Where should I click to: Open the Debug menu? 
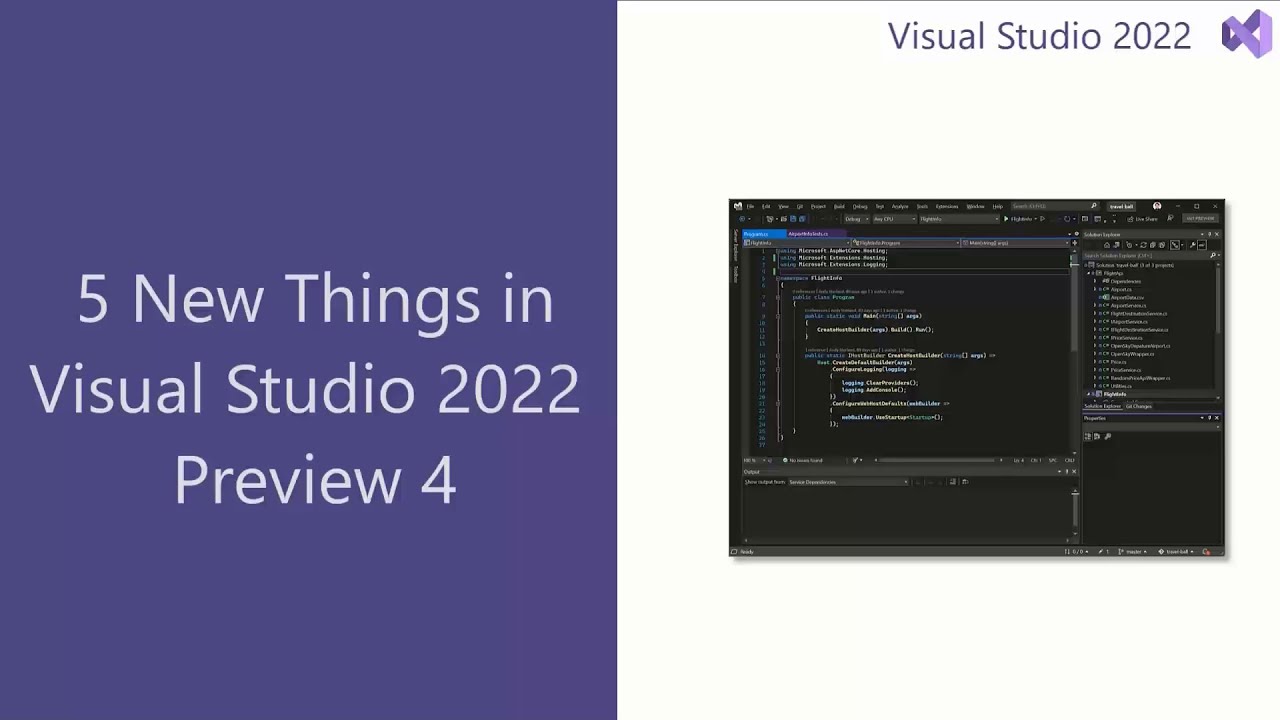pos(860,206)
